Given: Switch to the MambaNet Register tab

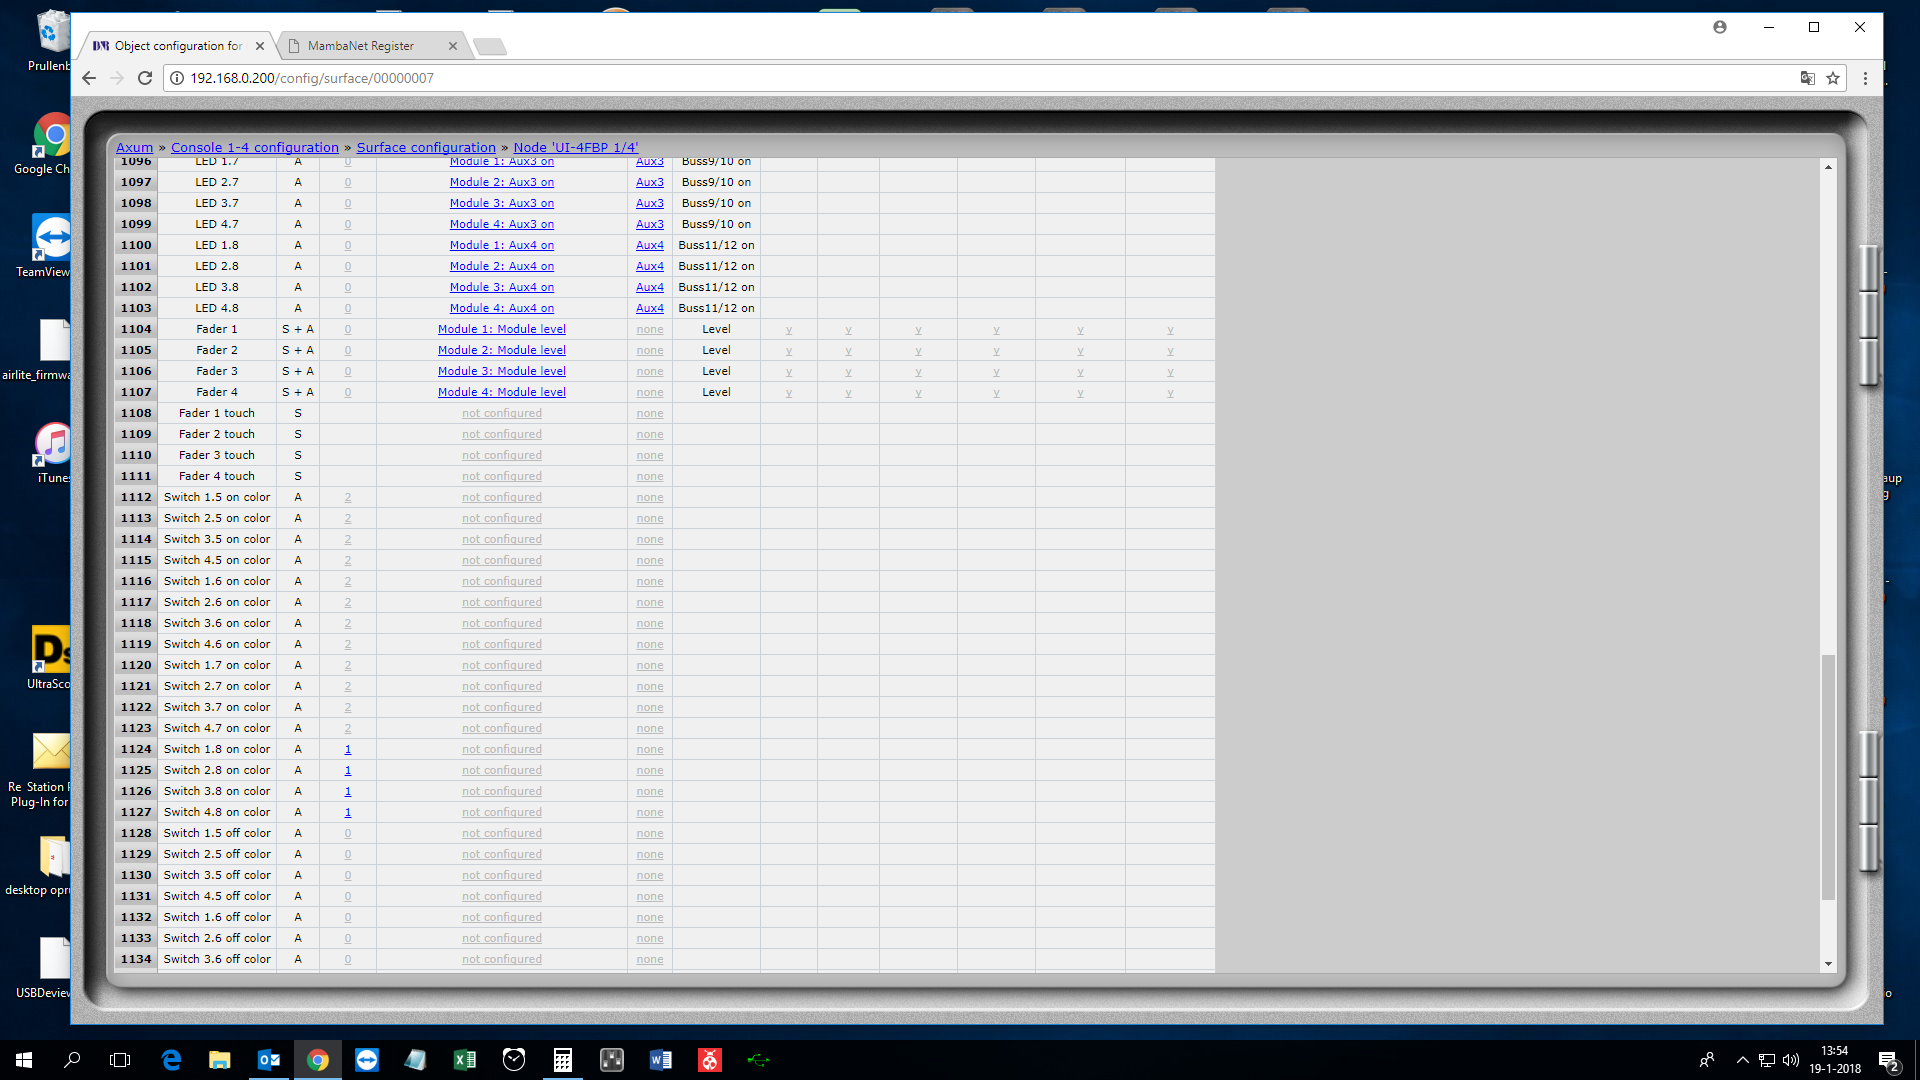Looking at the screenshot, I should point(361,46).
